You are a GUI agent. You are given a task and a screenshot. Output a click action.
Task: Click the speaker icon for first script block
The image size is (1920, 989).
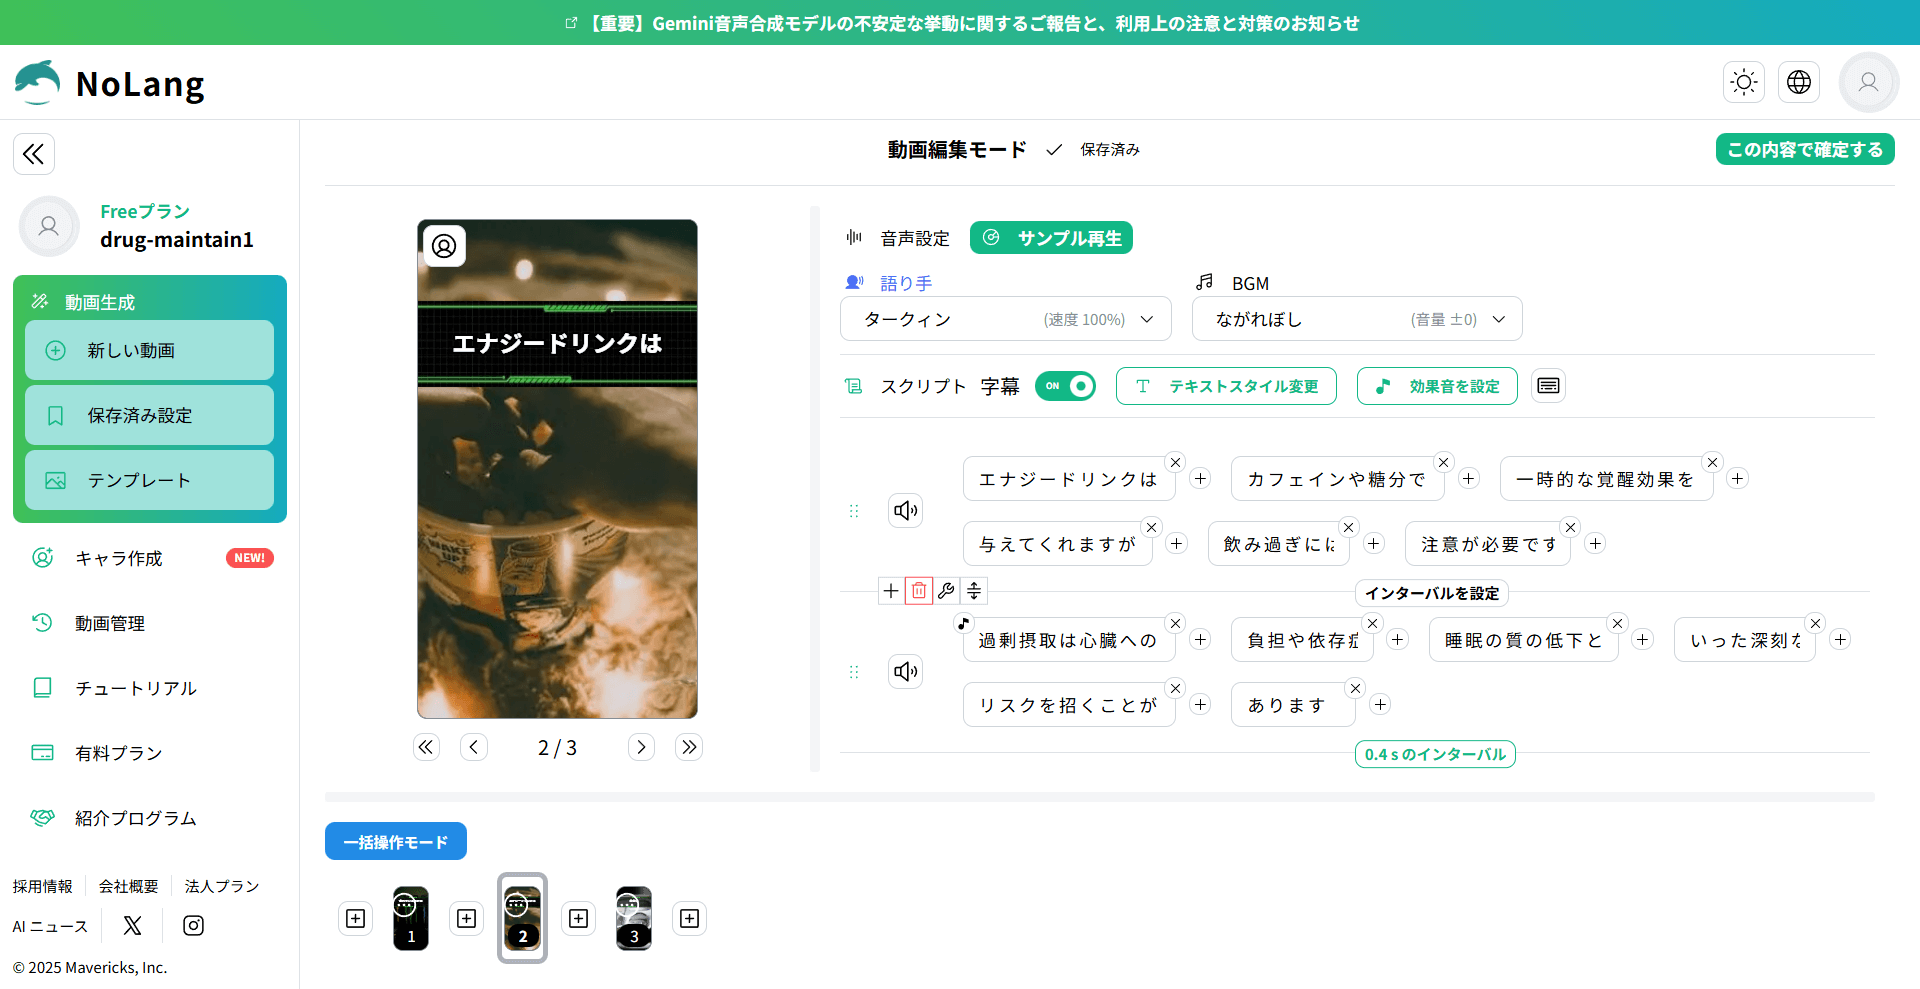(x=905, y=511)
